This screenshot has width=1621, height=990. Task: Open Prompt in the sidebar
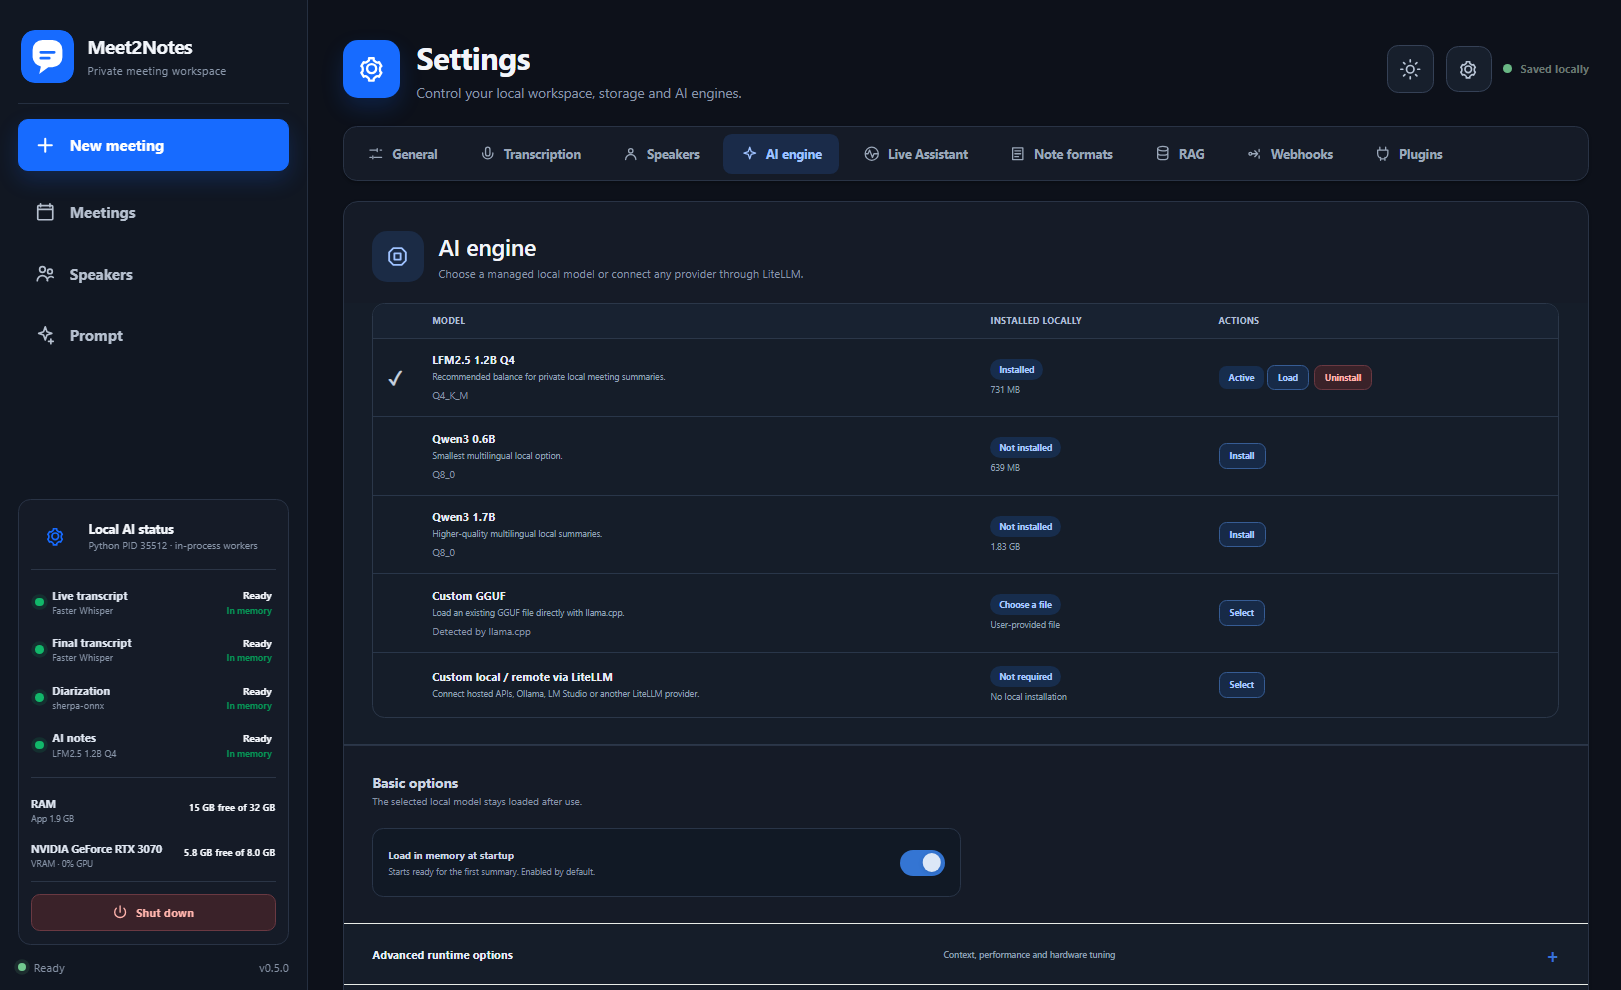click(x=153, y=335)
